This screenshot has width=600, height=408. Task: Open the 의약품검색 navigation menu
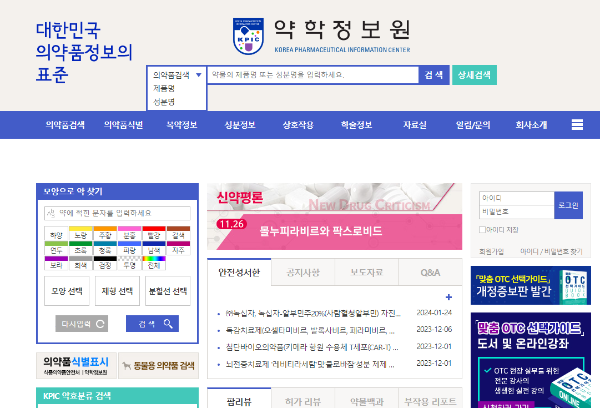click(x=65, y=125)
